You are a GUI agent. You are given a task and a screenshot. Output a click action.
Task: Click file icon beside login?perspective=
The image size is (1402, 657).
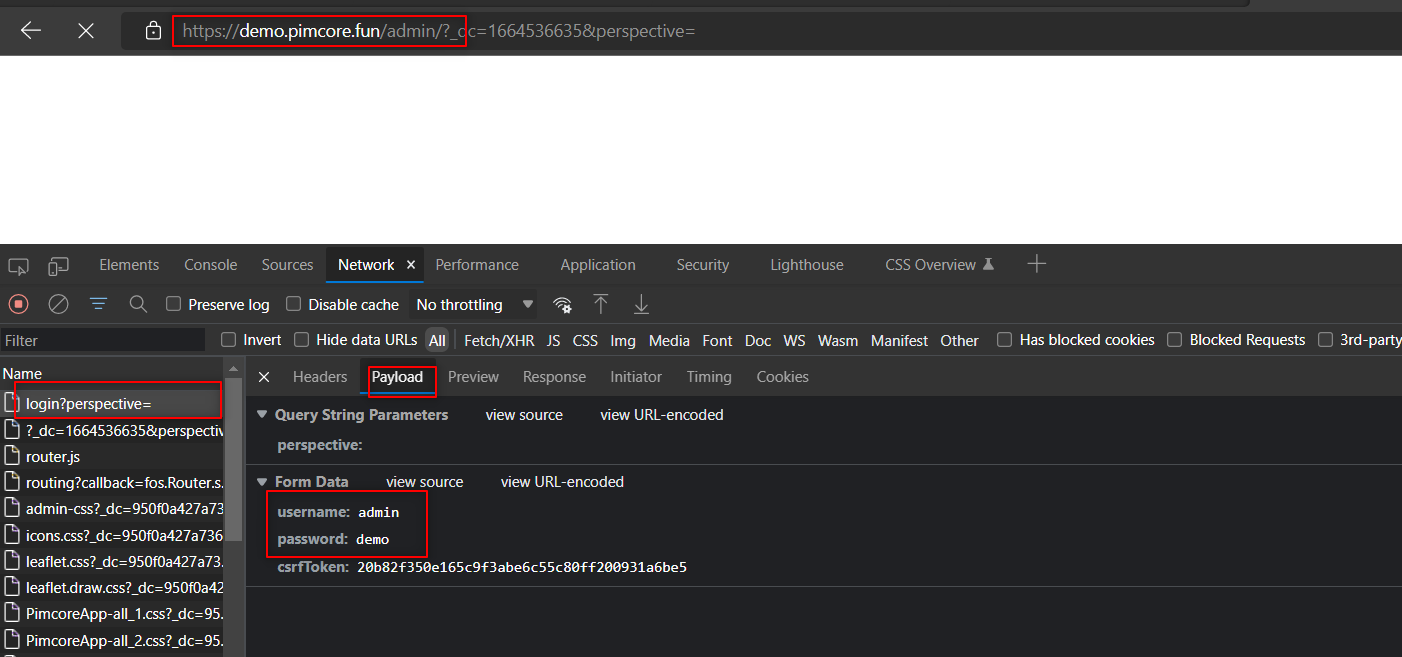[x=12, y=403]
